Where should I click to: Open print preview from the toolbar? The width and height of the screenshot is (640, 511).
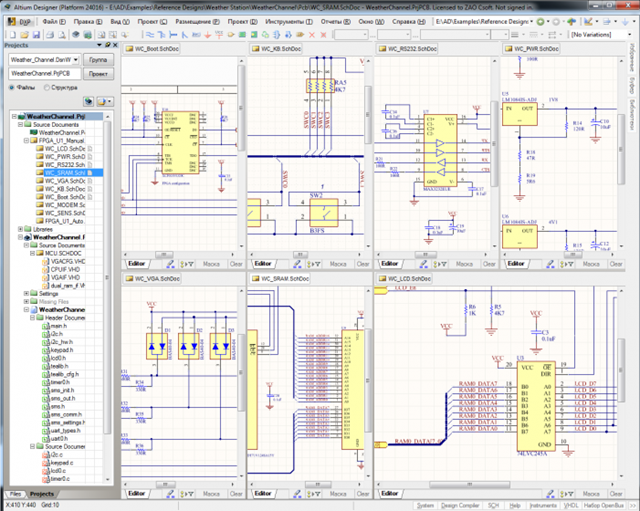point(61,35)
